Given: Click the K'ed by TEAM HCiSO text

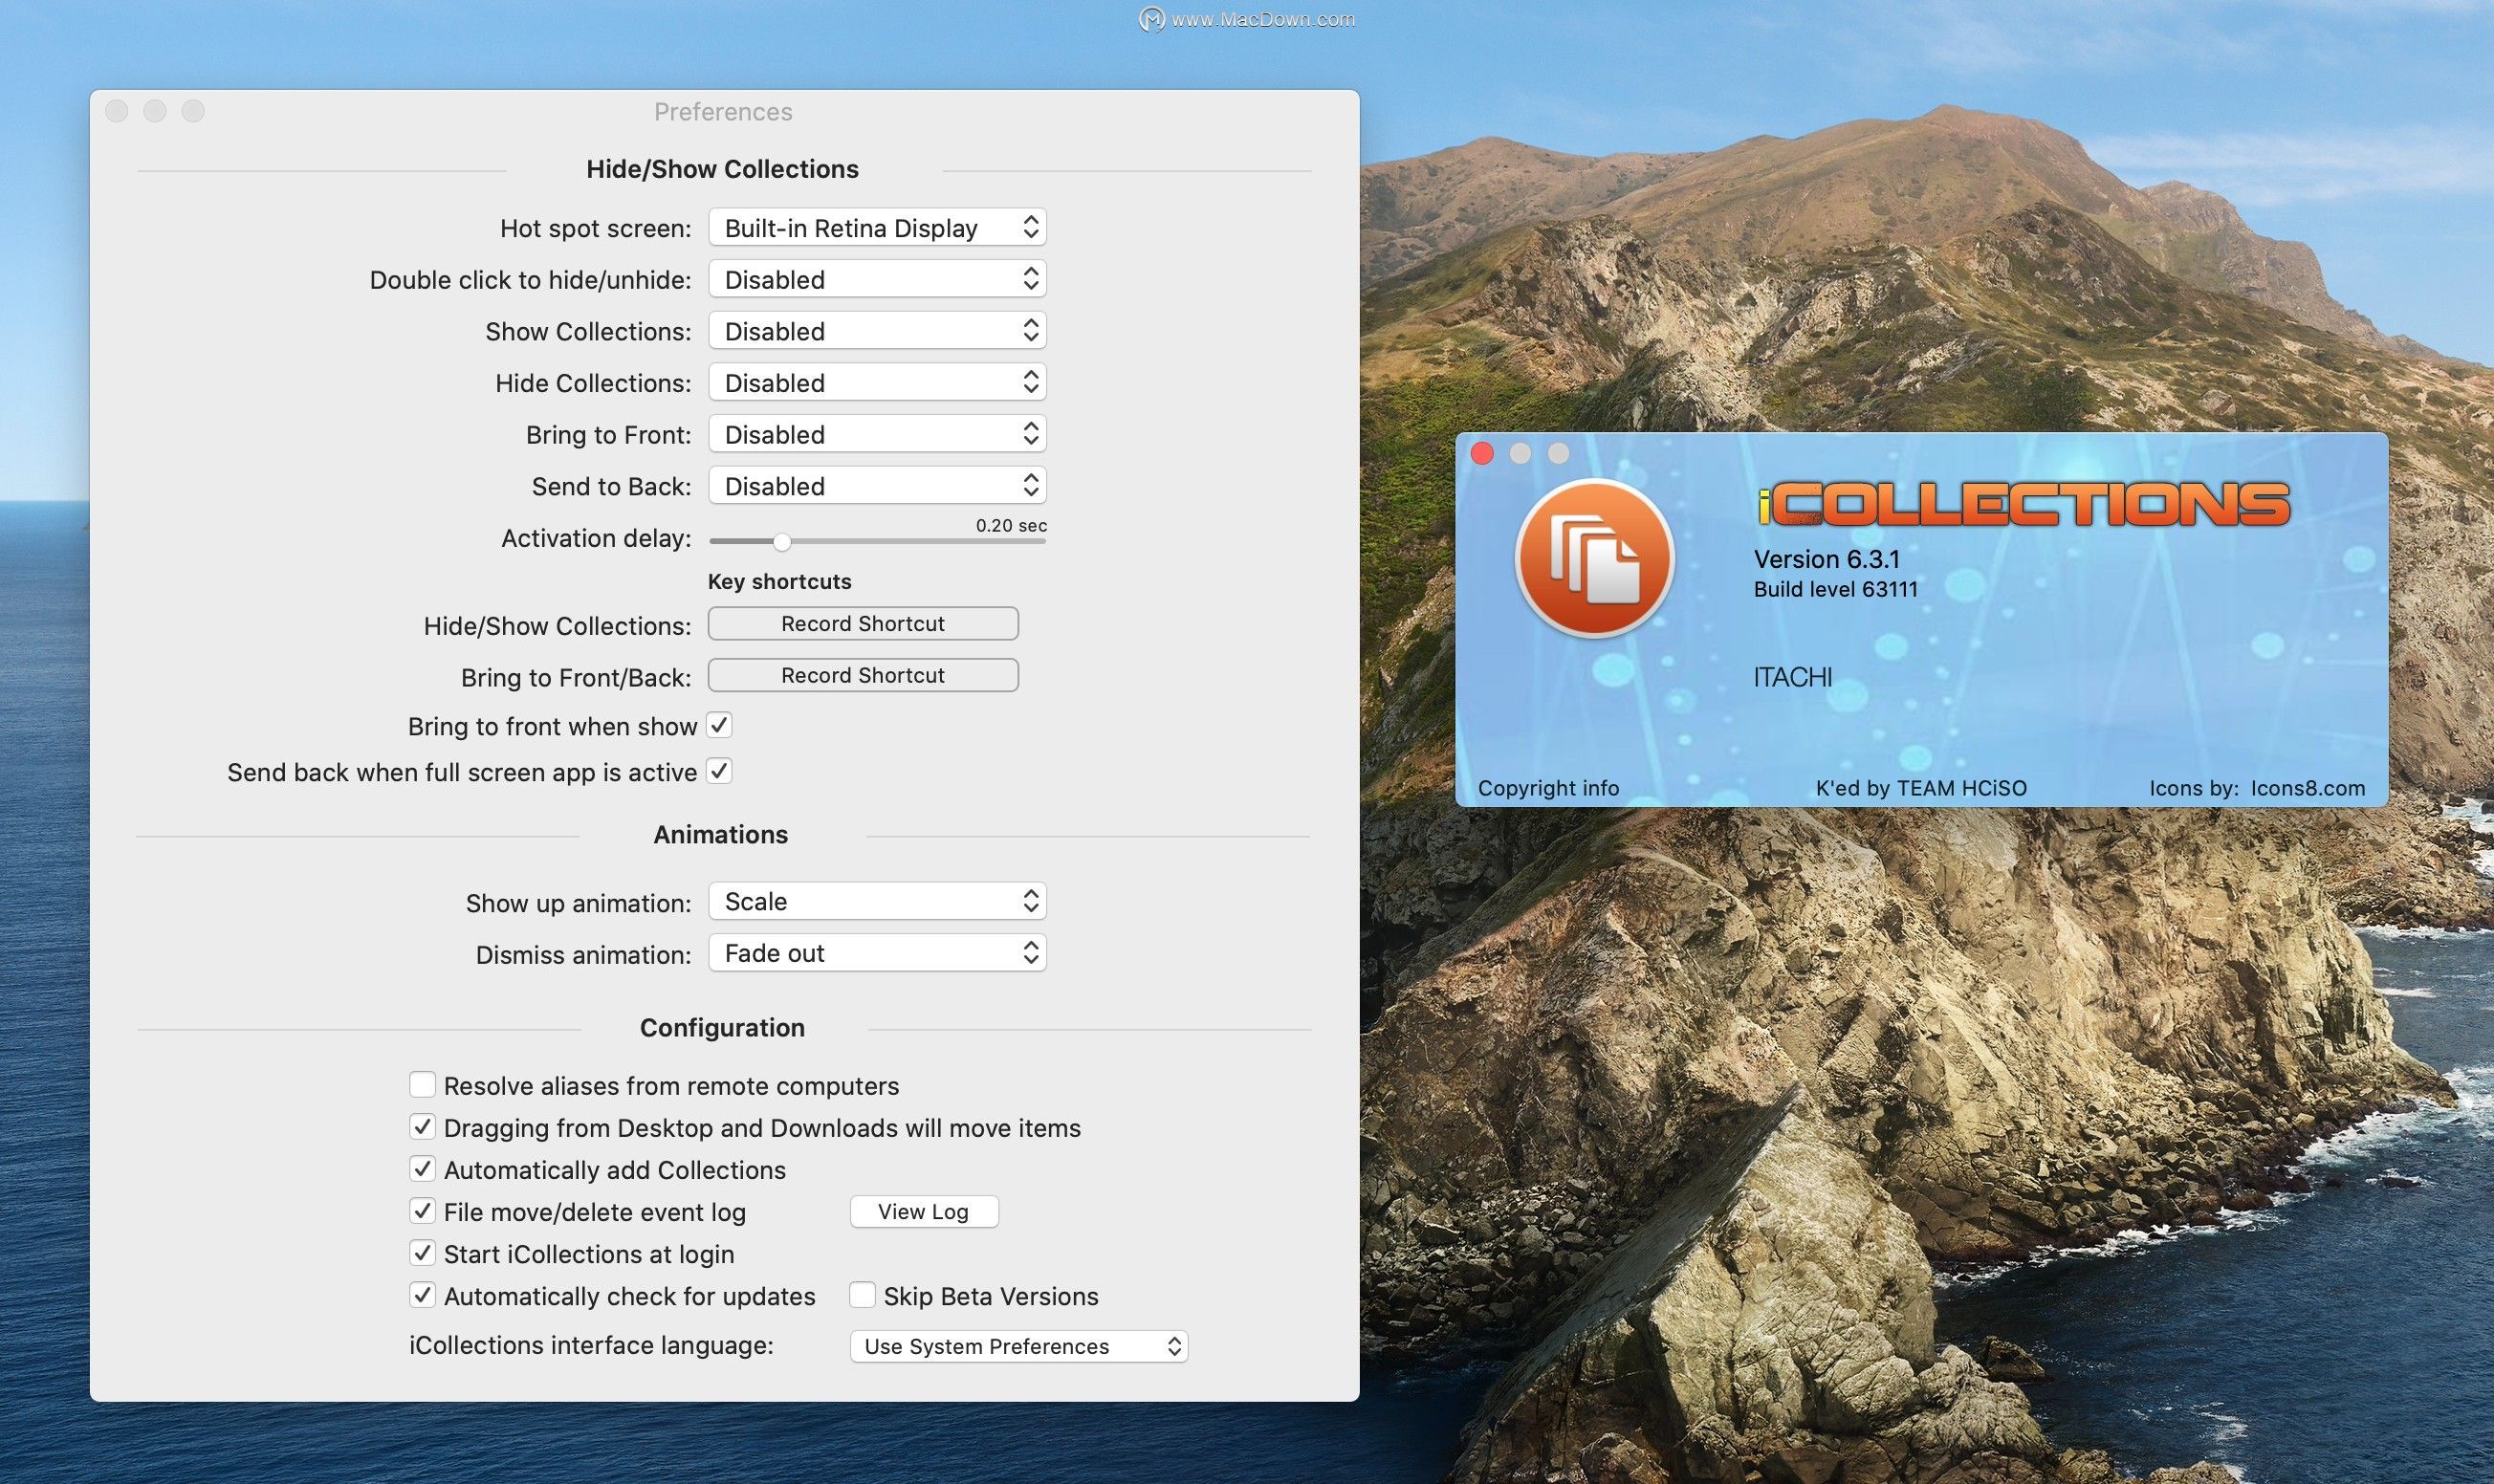Looking at the screenshot, I should 1921,788.
